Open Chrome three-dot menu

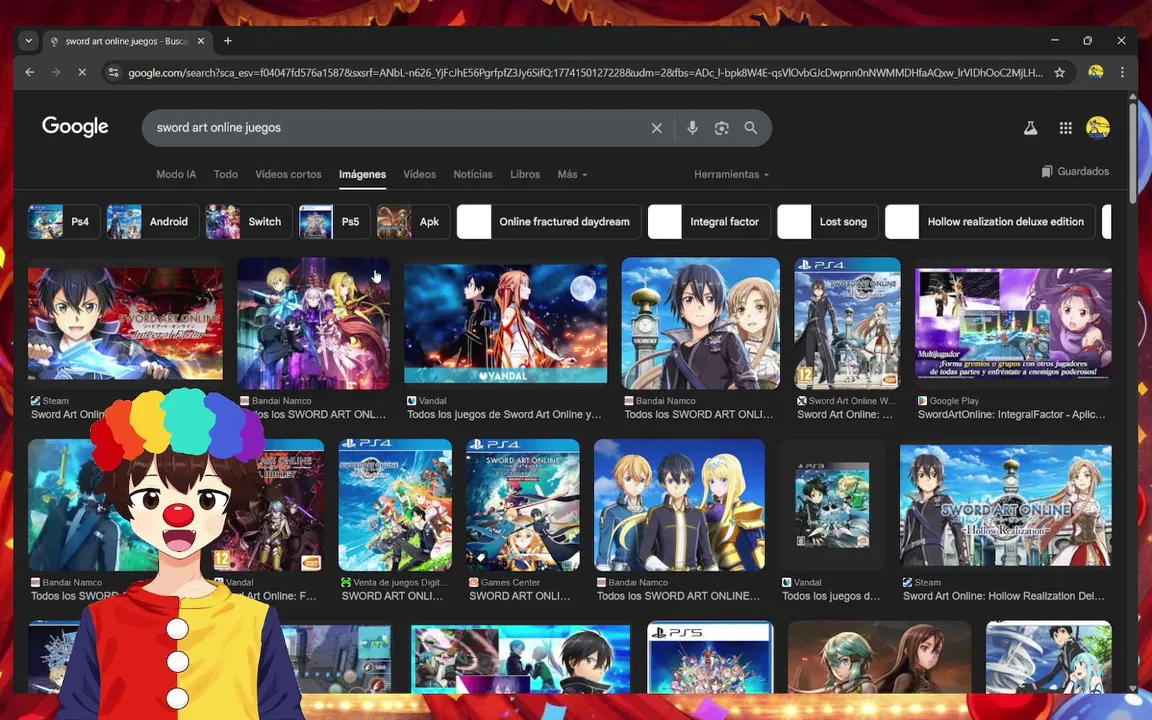click(1122, 72)
